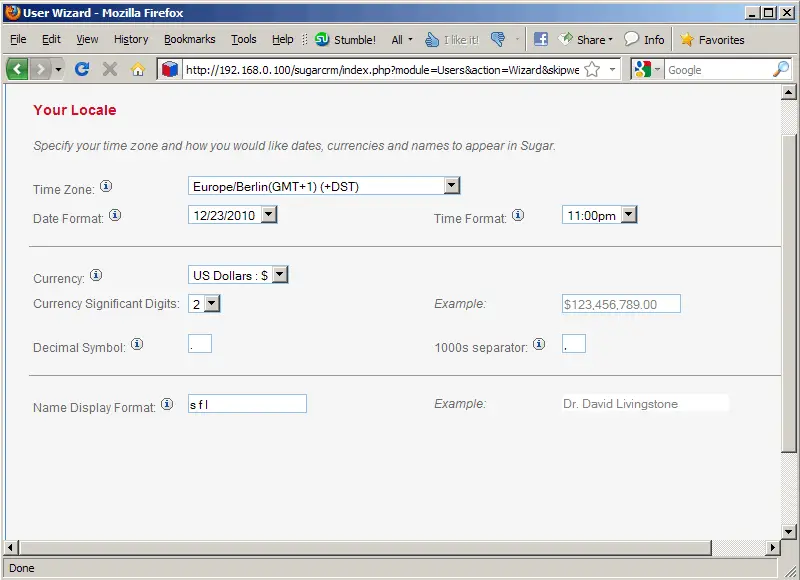The image size is (800, 580).
Task: Click the Facebook icon in the toolbar
Action: 541,39
